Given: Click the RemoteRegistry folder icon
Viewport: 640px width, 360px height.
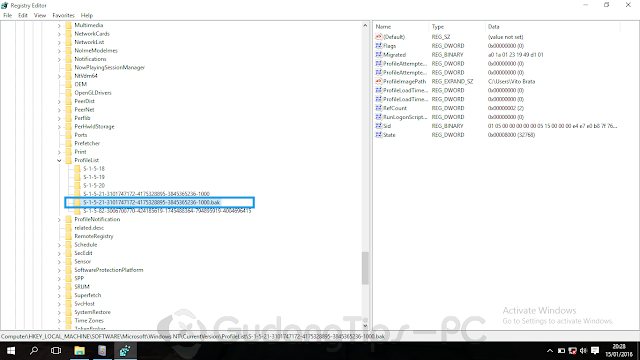Looking at the screenshot, I should click(x=69, y=236).
